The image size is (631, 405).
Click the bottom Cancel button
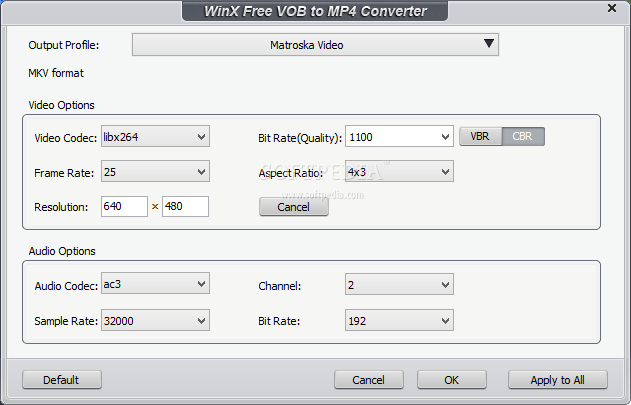pyautogui.click(x=369, y=380)
